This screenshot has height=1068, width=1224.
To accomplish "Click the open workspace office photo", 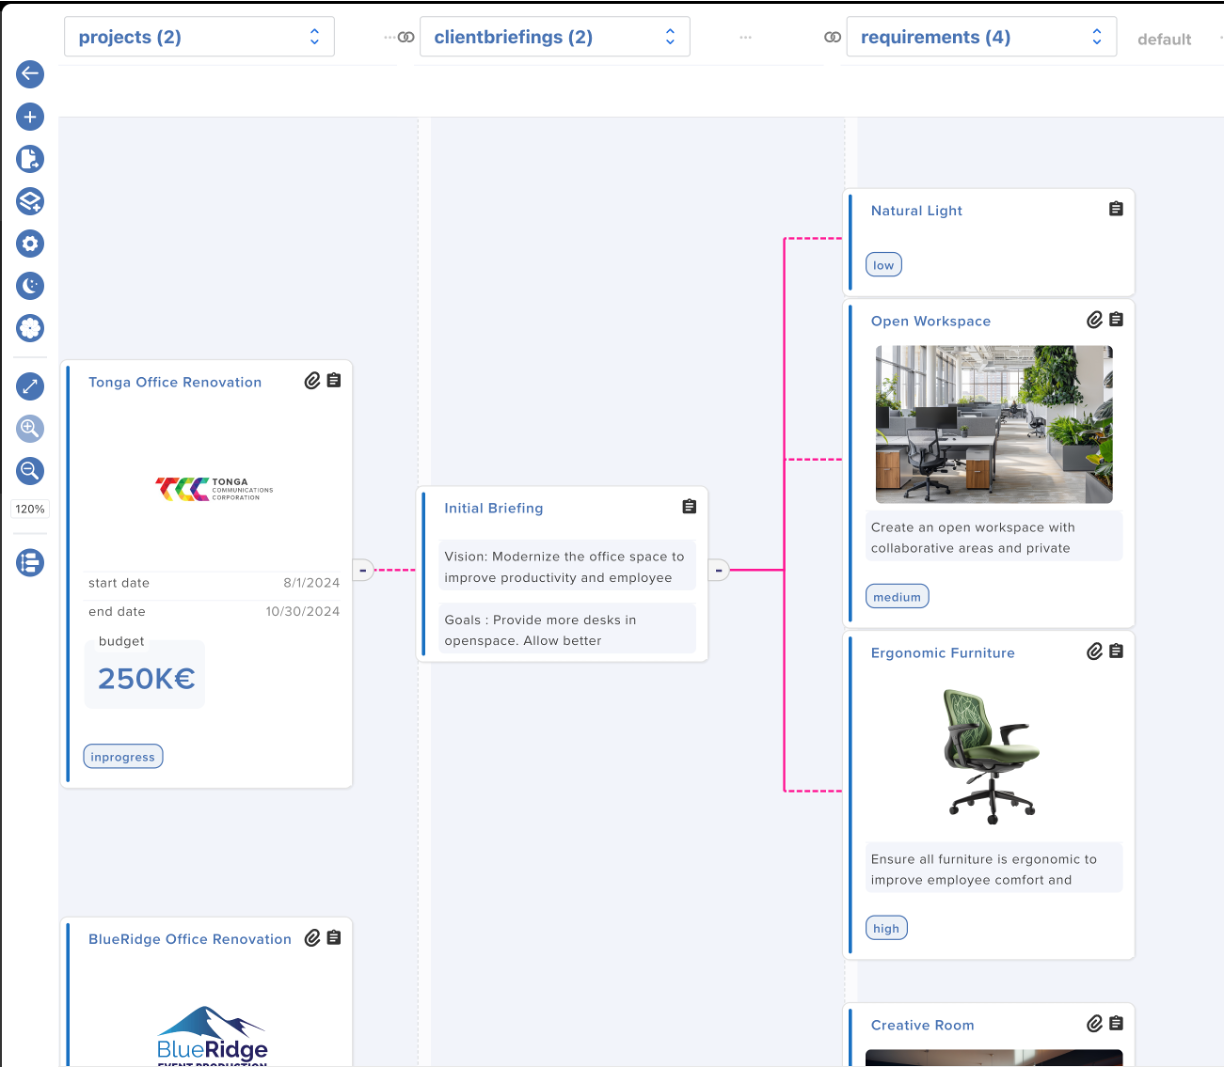I will 994,424.
